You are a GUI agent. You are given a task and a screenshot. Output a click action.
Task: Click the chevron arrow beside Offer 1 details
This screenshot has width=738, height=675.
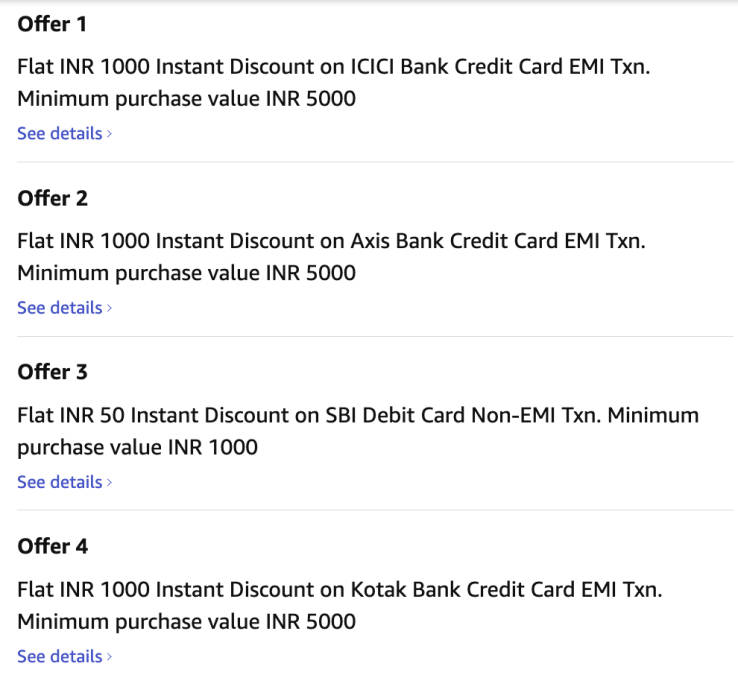[109, 134]
